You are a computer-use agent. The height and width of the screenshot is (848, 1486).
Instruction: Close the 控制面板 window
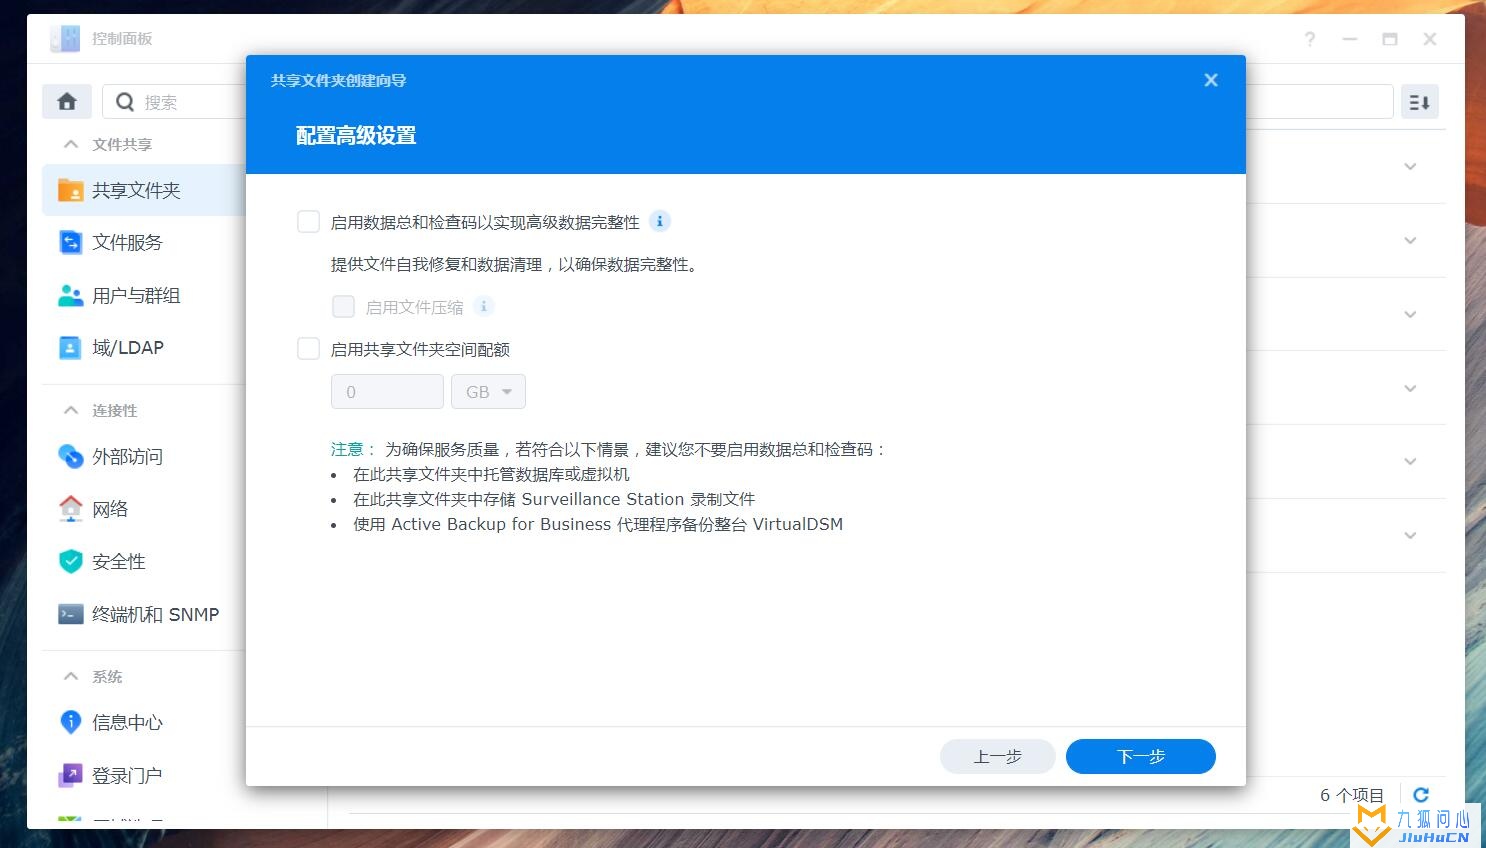[x=1430, y=39]
